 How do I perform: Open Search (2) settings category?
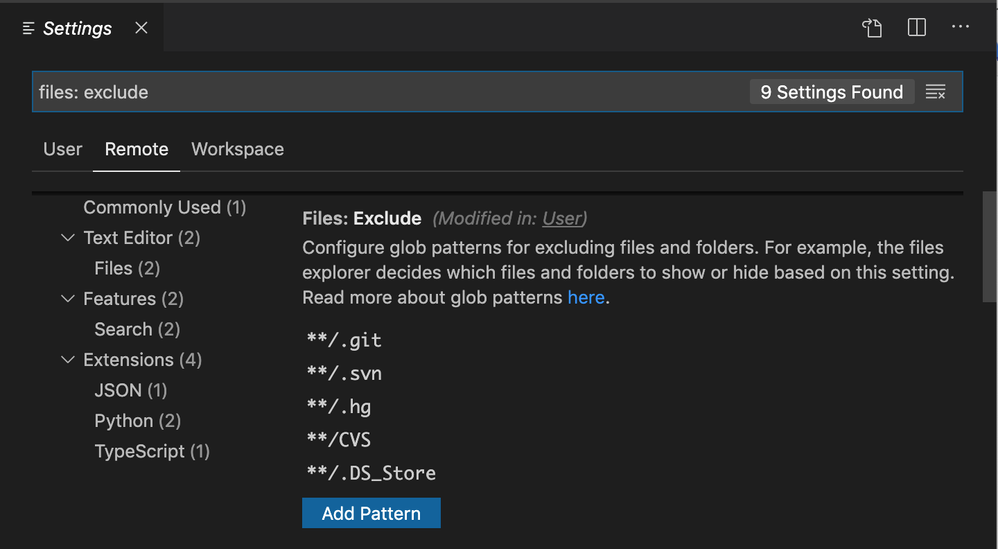tap(137, 330)
